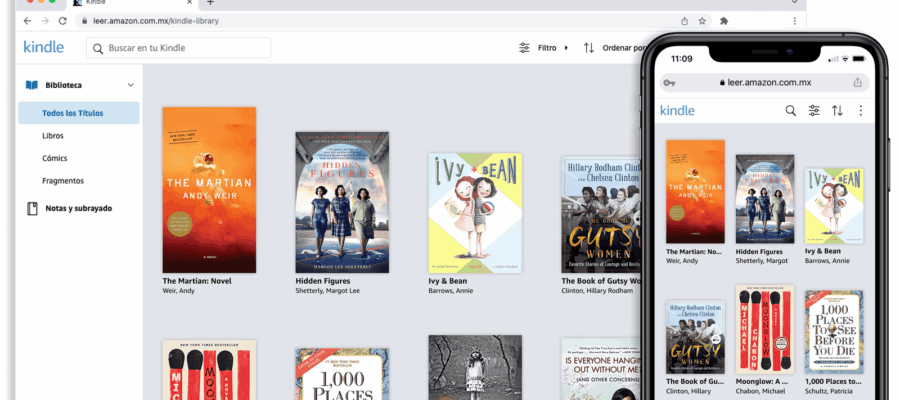Viewport: 900px width, 400px height.
Task: Select Libros in the sidebar
Action: pos(53,136)
